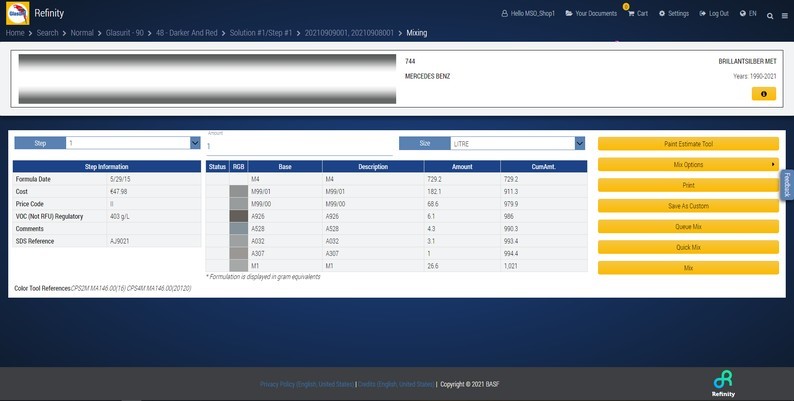This screenshot has width=794, height=401.
Task: Click the M99/00 RGB swatch
Action: (239, 204)
